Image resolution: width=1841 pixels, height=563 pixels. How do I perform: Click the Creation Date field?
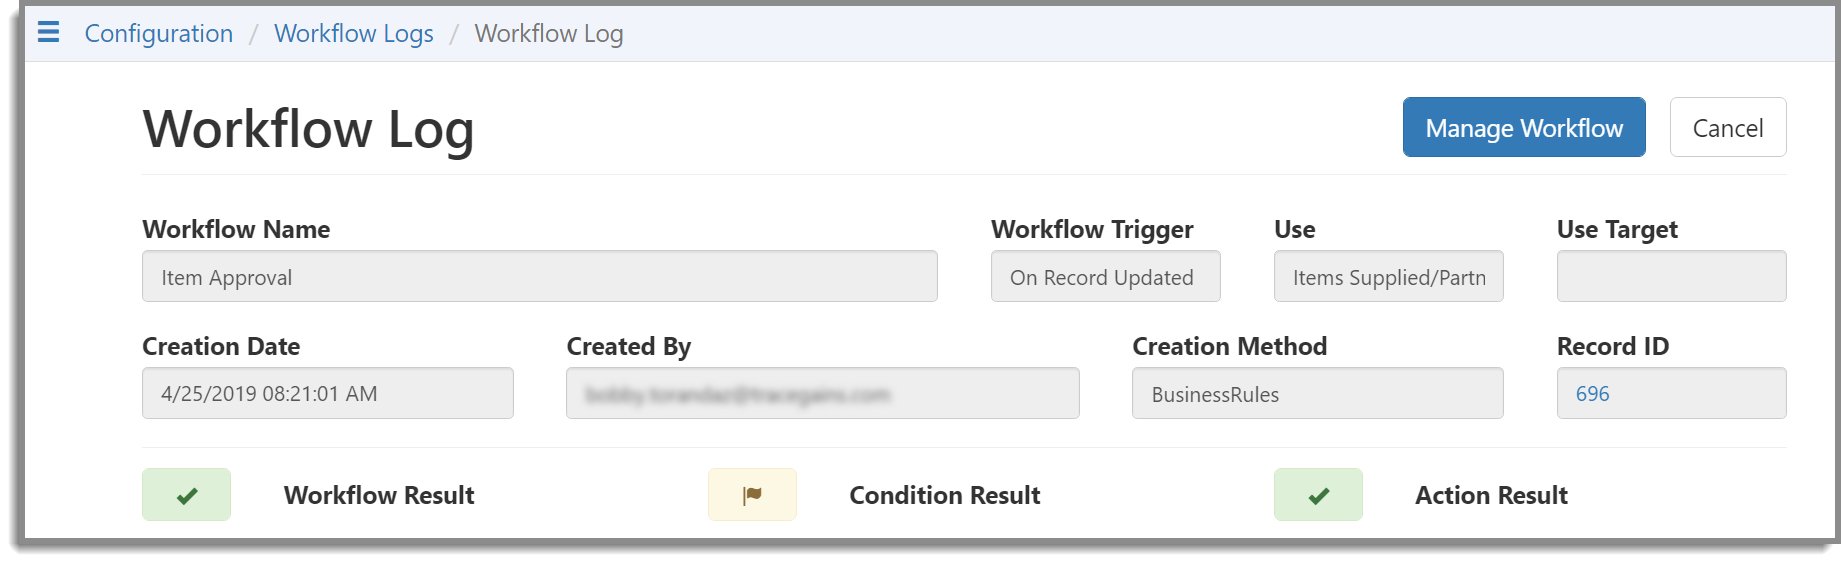[x=327, y=394]
